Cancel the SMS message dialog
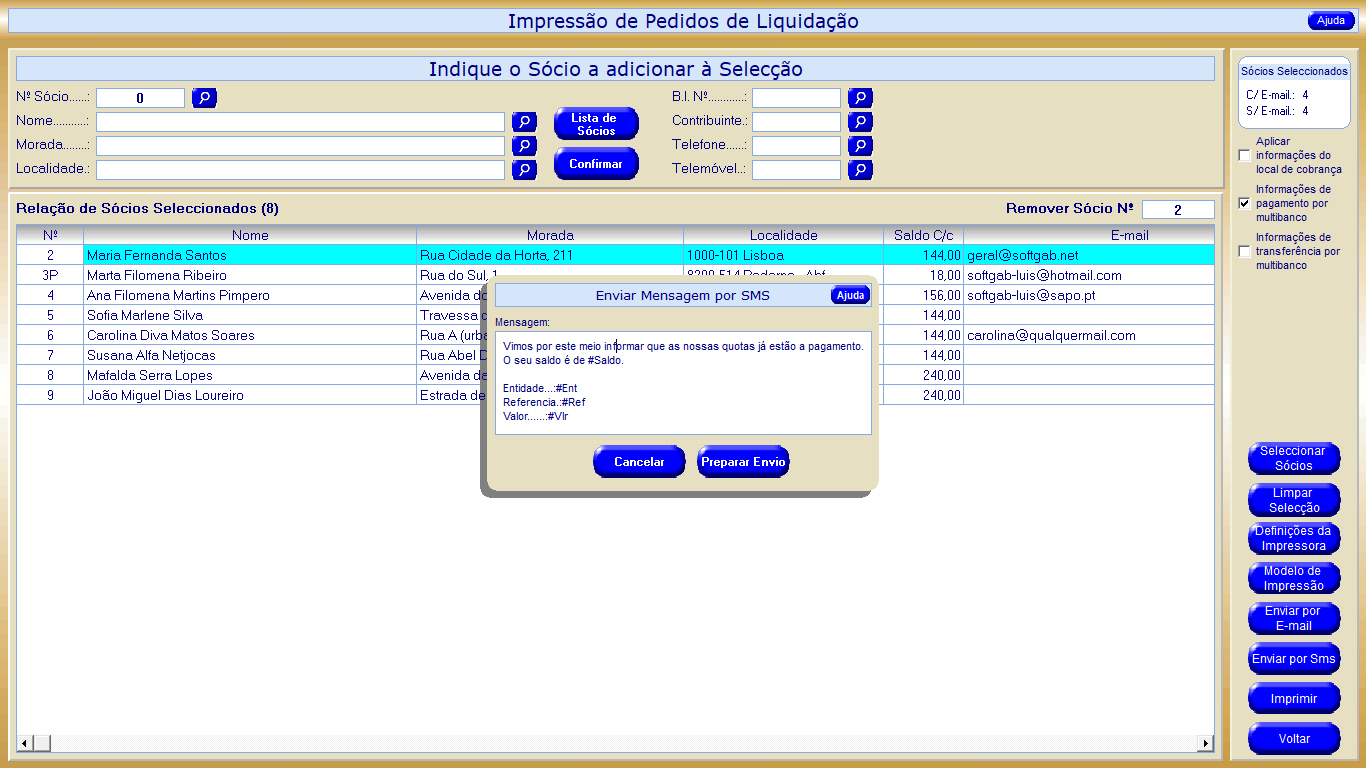Image resolution: width=1366 pixels, height=768 pixels. (639, 462)
